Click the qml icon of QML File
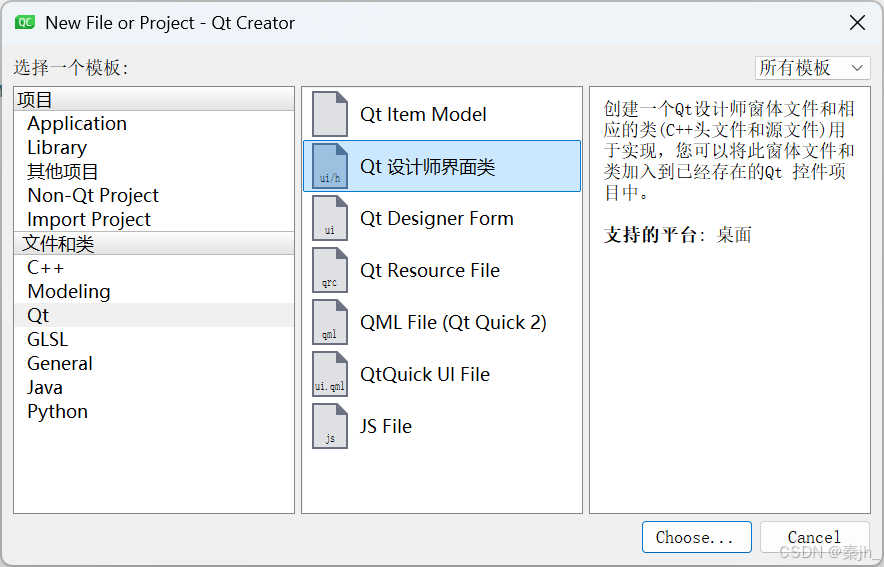The height and width of the screenshot is (567, 884). (x=330, y=322)
